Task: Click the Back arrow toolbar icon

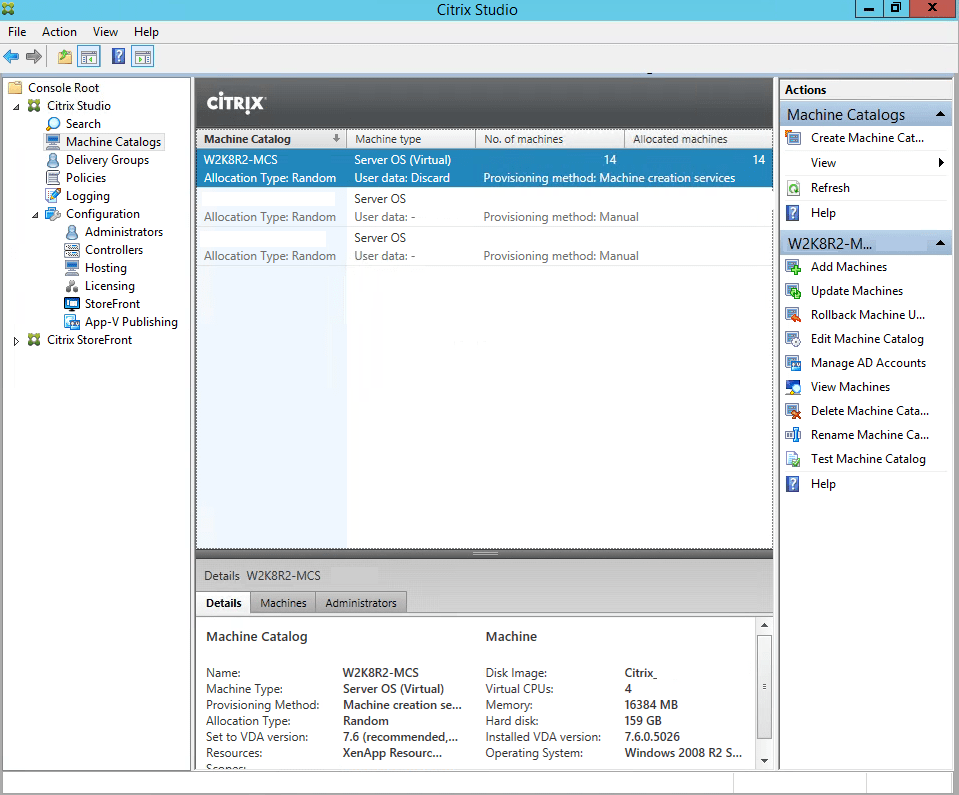Action: [11, 57]
